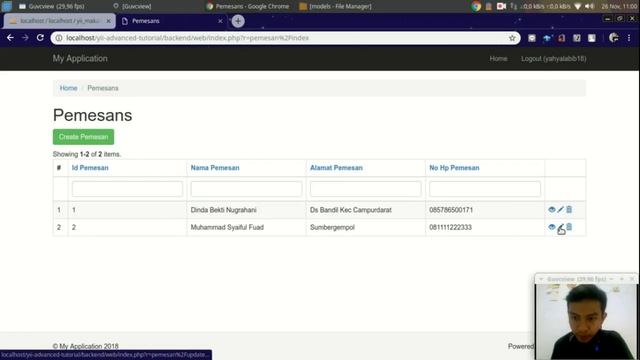
Task: Click first extension icon beside address bar
Action: (x=531, y=38)
